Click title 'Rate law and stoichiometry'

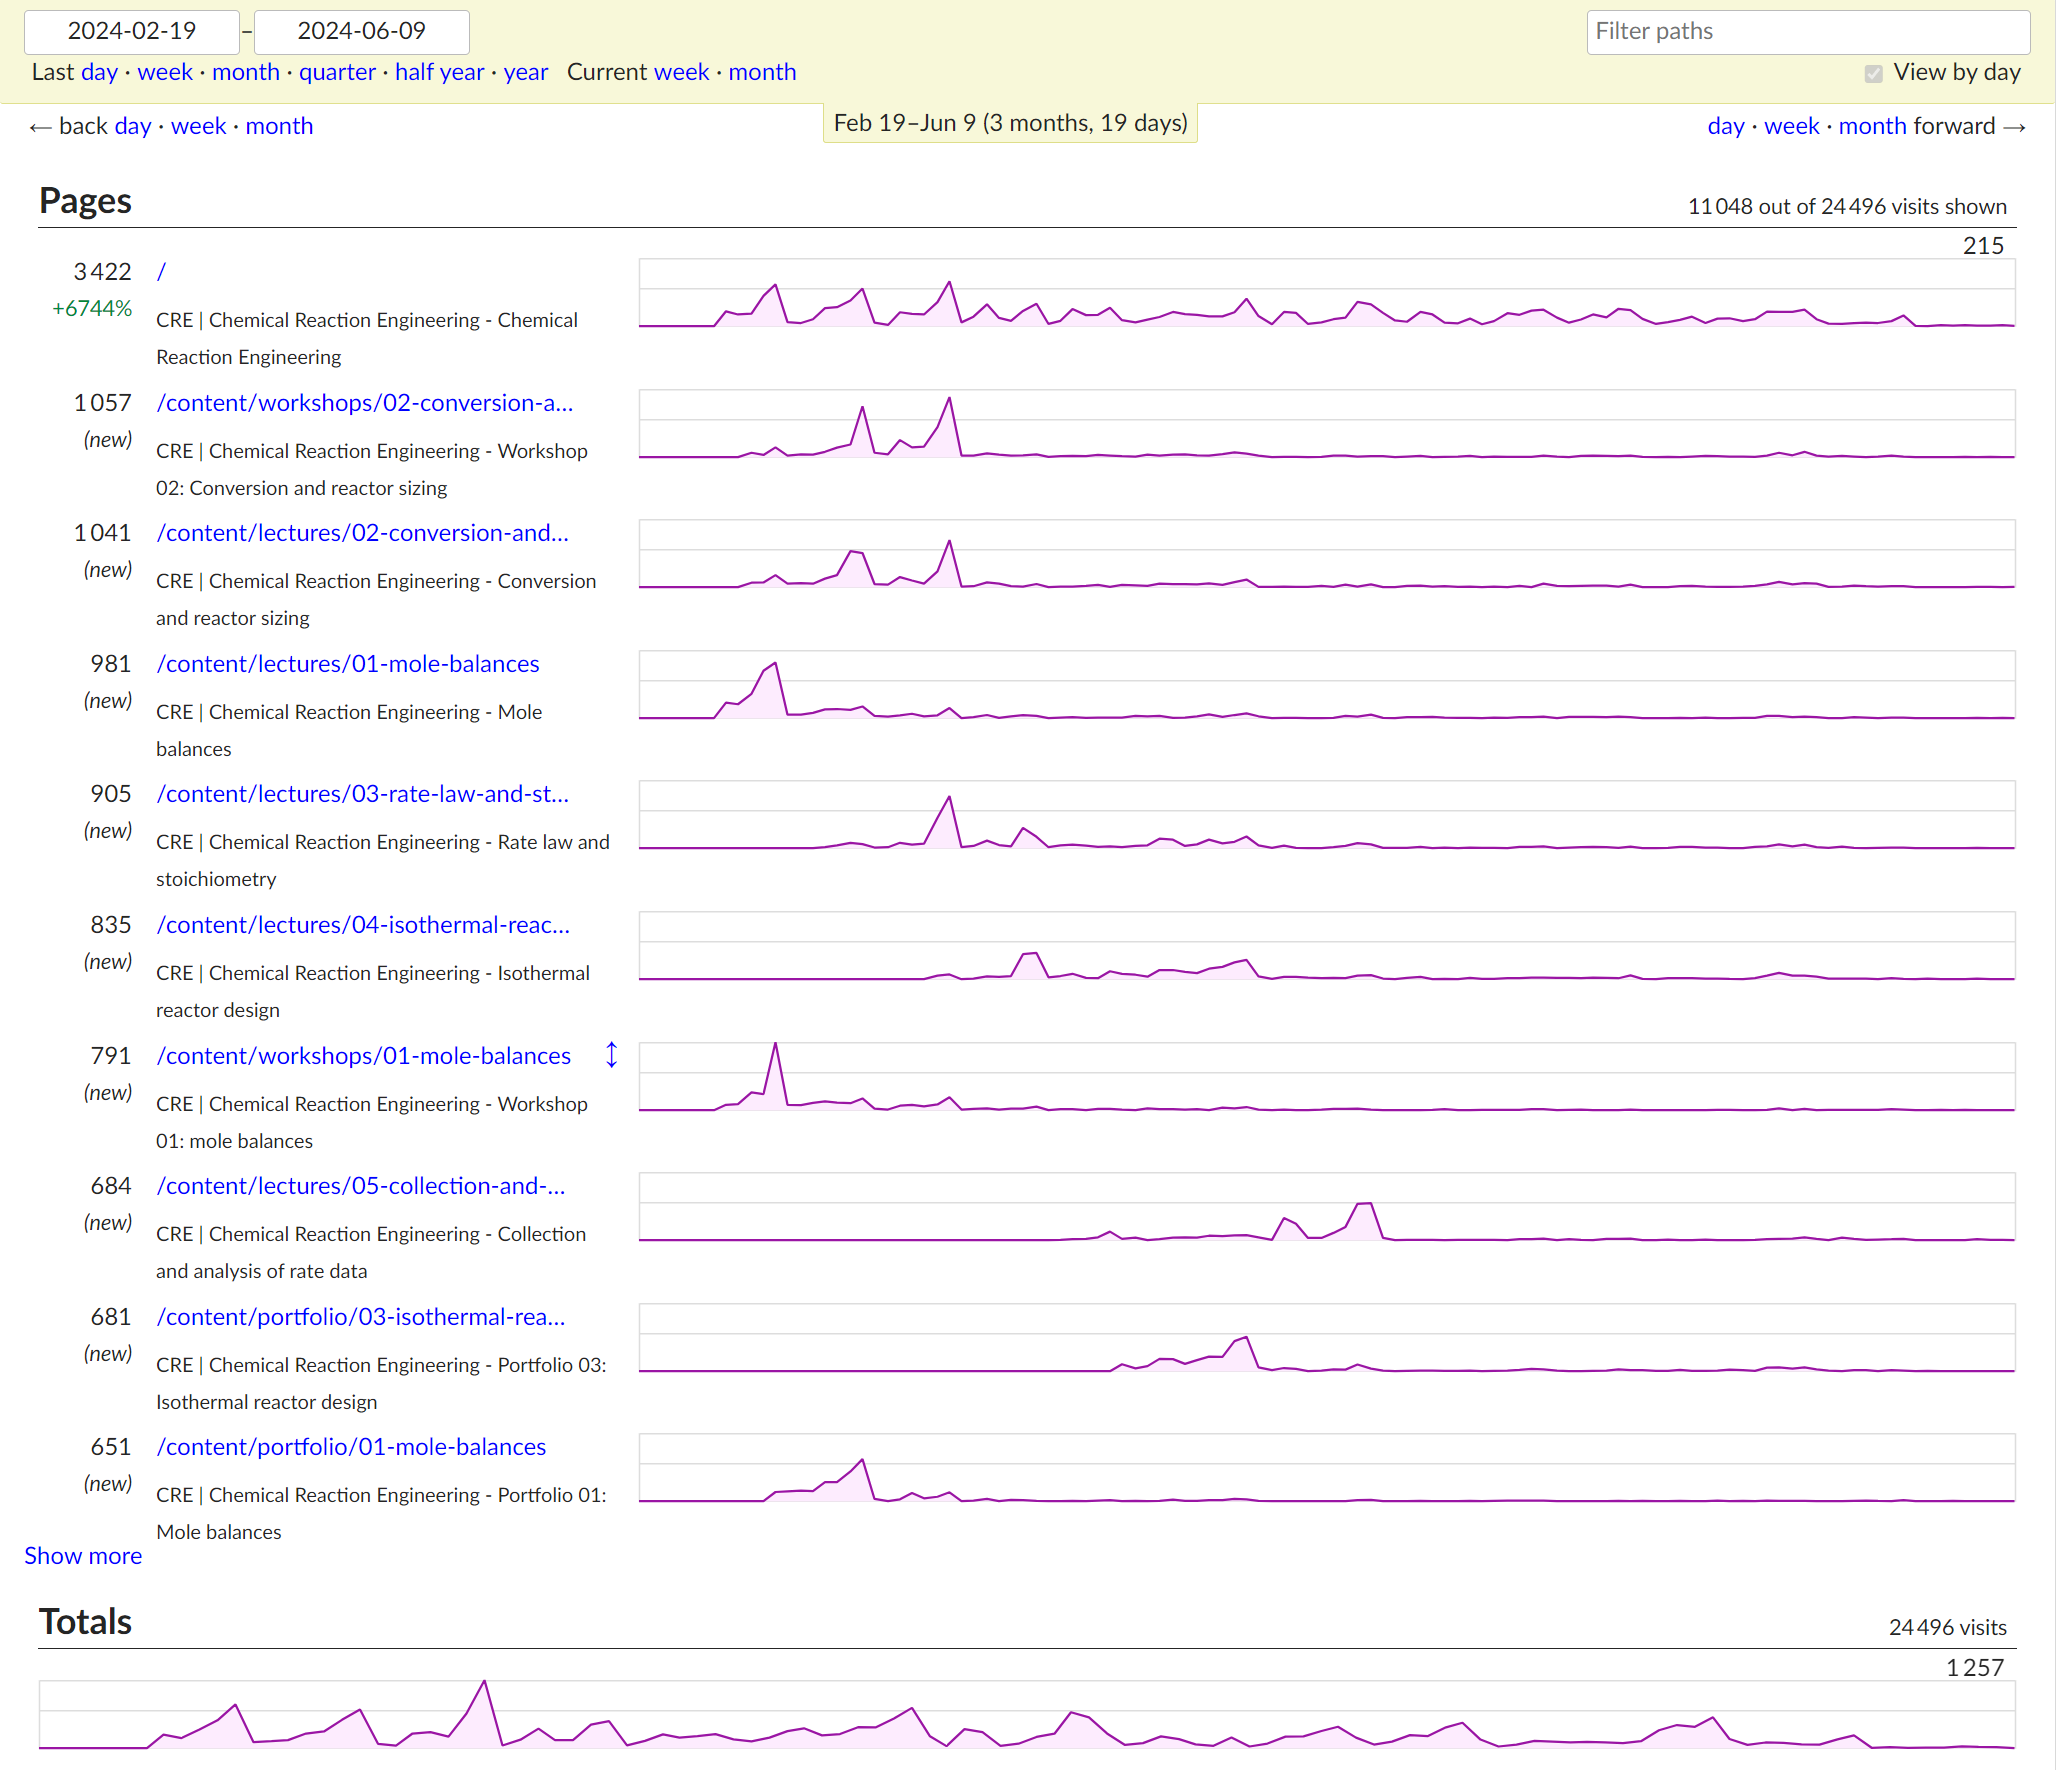pyautogui.click(x=383, y=860)
